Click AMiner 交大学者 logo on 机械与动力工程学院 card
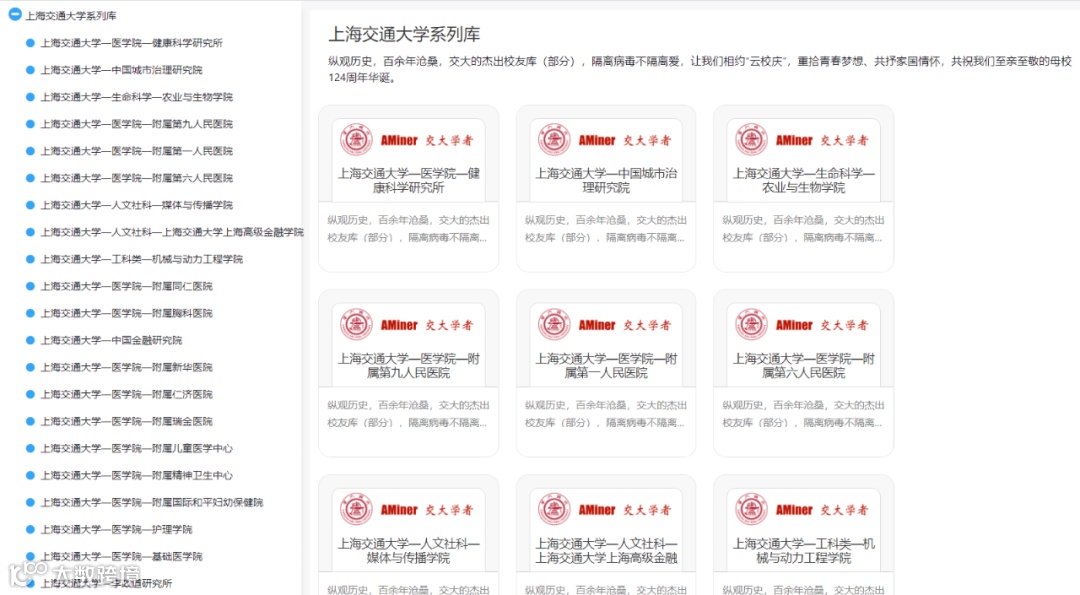 [x=822, y=510]
